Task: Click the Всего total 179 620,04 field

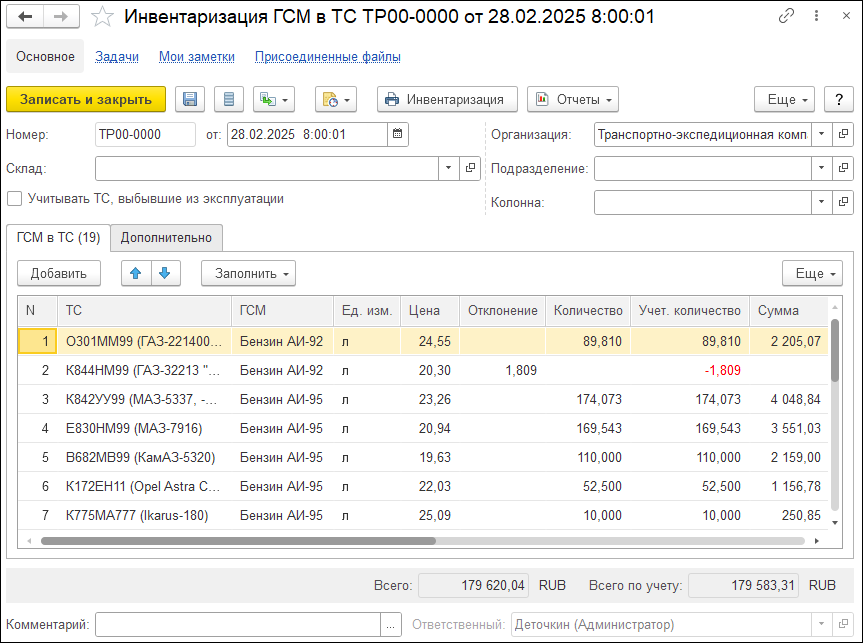Action: pyautogui.click(x=473, y=585)
